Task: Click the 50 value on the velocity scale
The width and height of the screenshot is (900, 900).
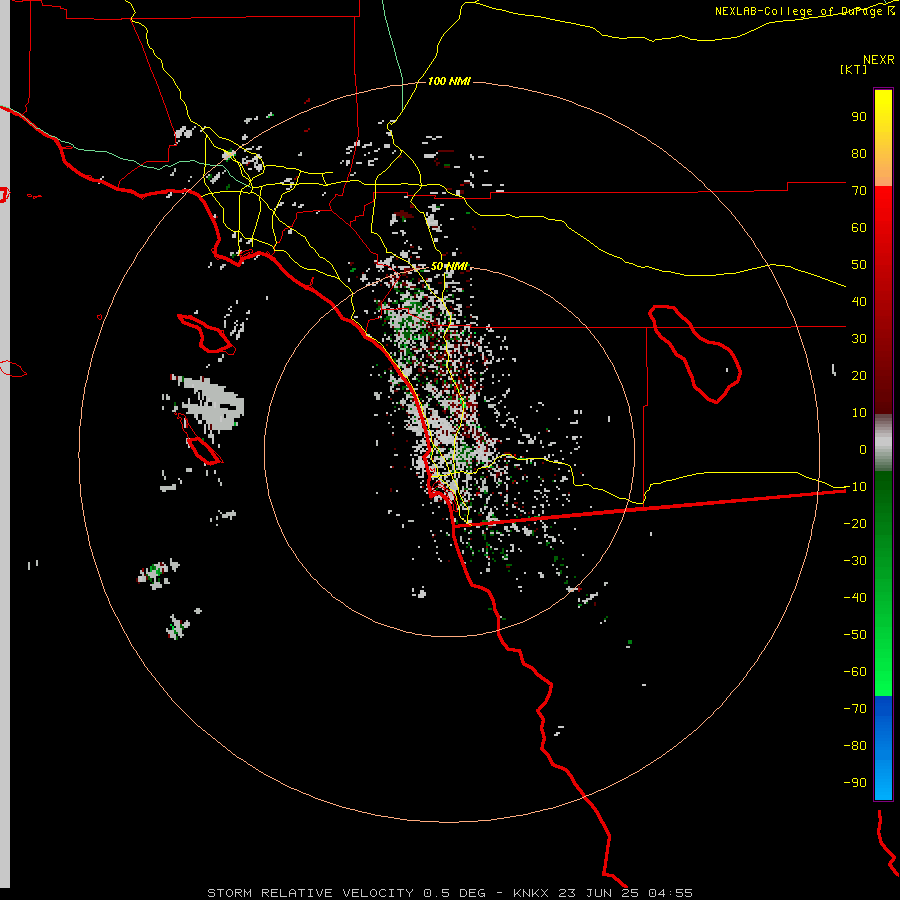Action: [859, 265]
